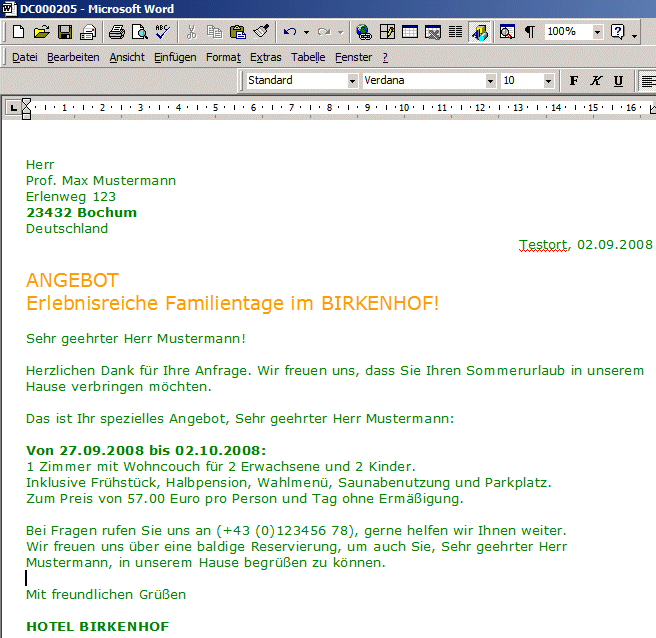Open the Format menu
The image size is (656, 638).
coord(223,57)
